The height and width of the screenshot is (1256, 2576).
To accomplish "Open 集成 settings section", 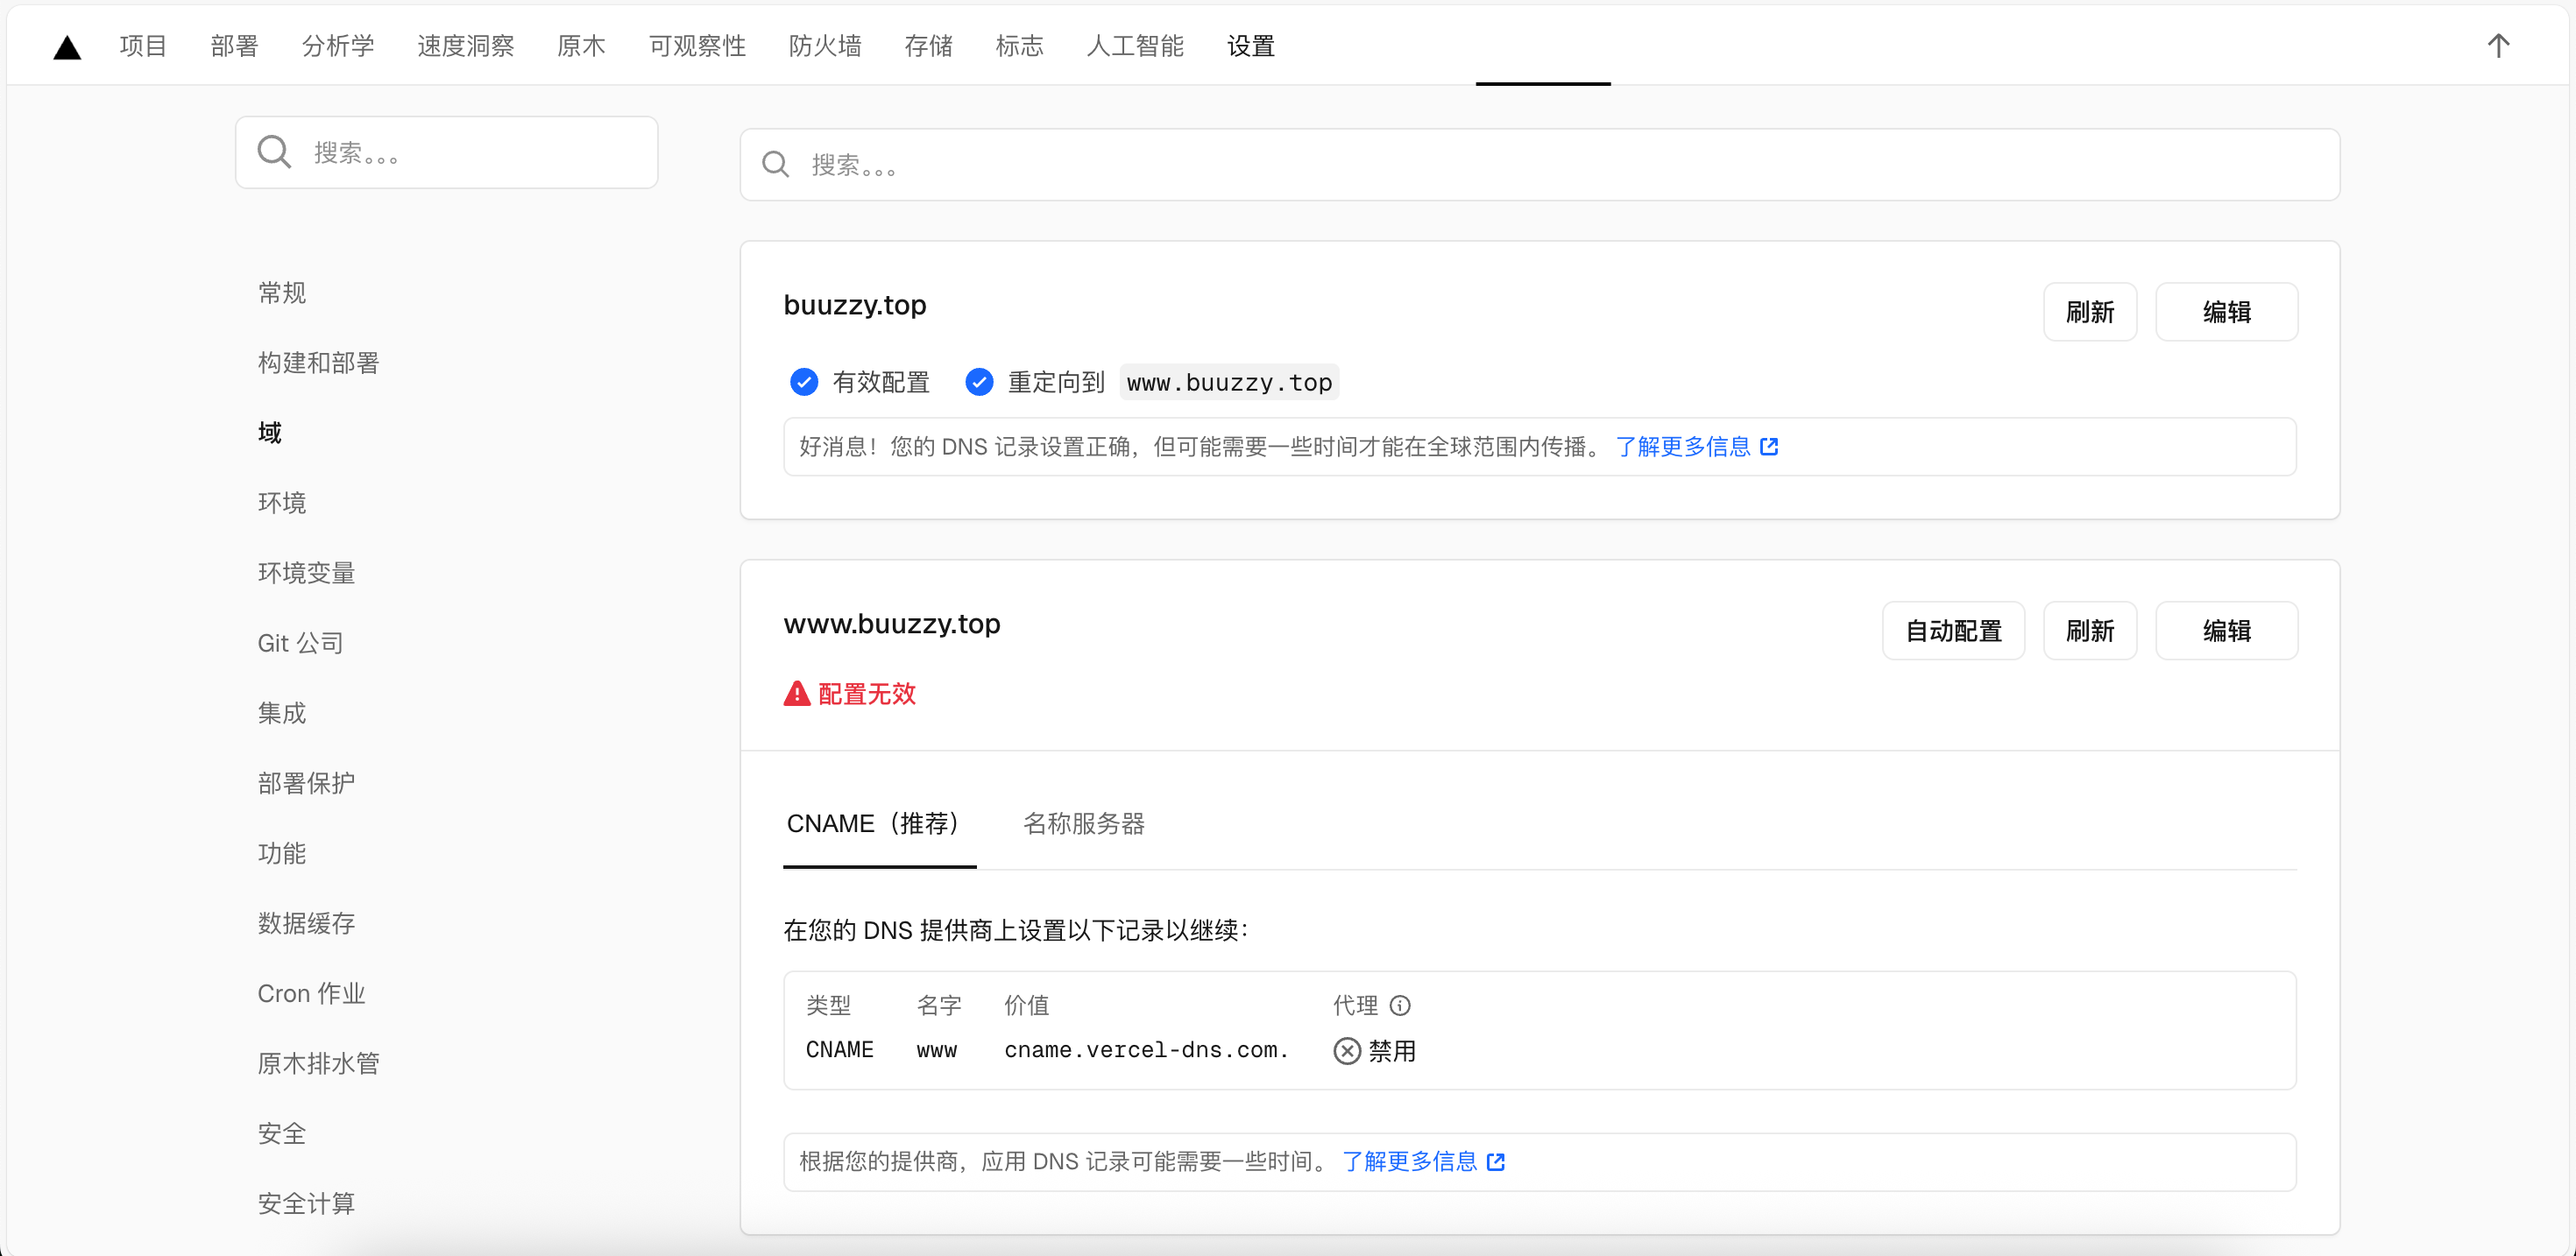I will pyautogui.click(x=282, y=713).
